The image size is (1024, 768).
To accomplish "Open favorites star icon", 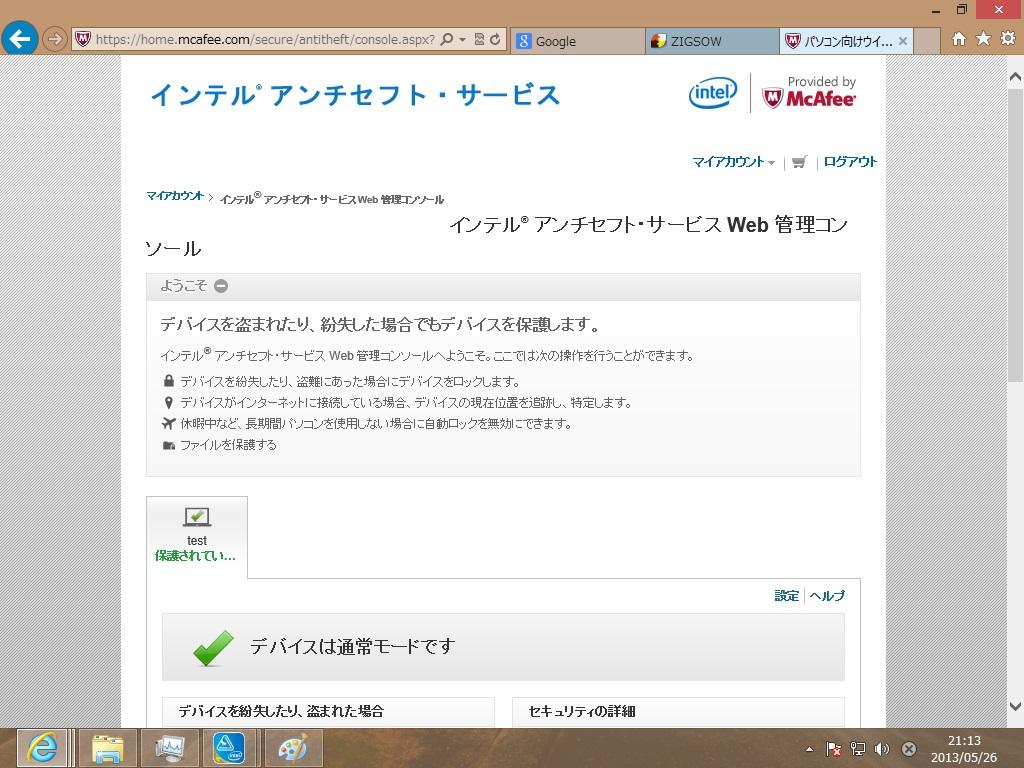I will 984,39.
